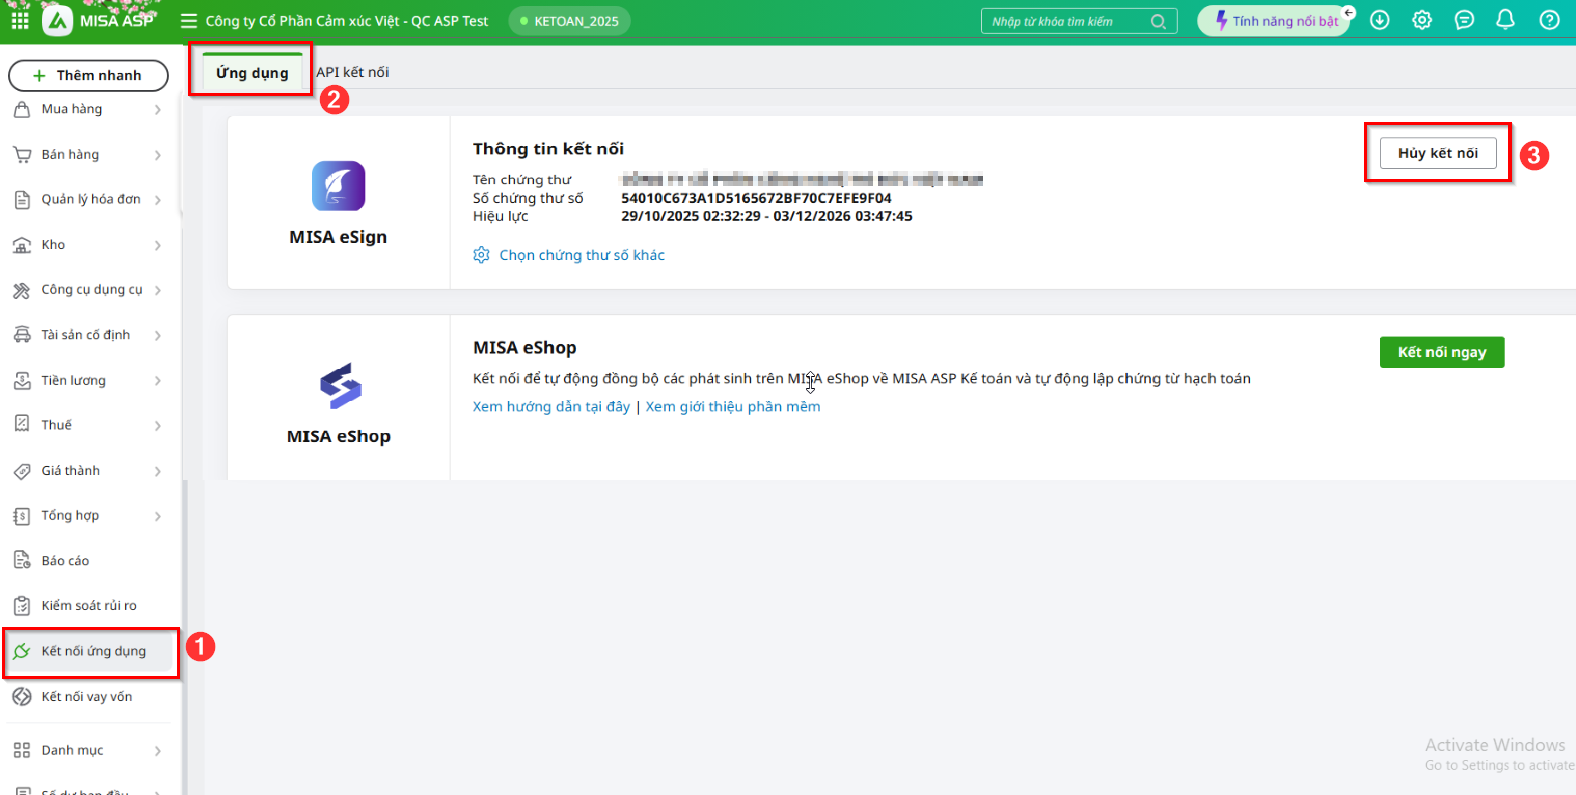
Task: Open the app launcher grid icon
Action: [x=20, y=20]
